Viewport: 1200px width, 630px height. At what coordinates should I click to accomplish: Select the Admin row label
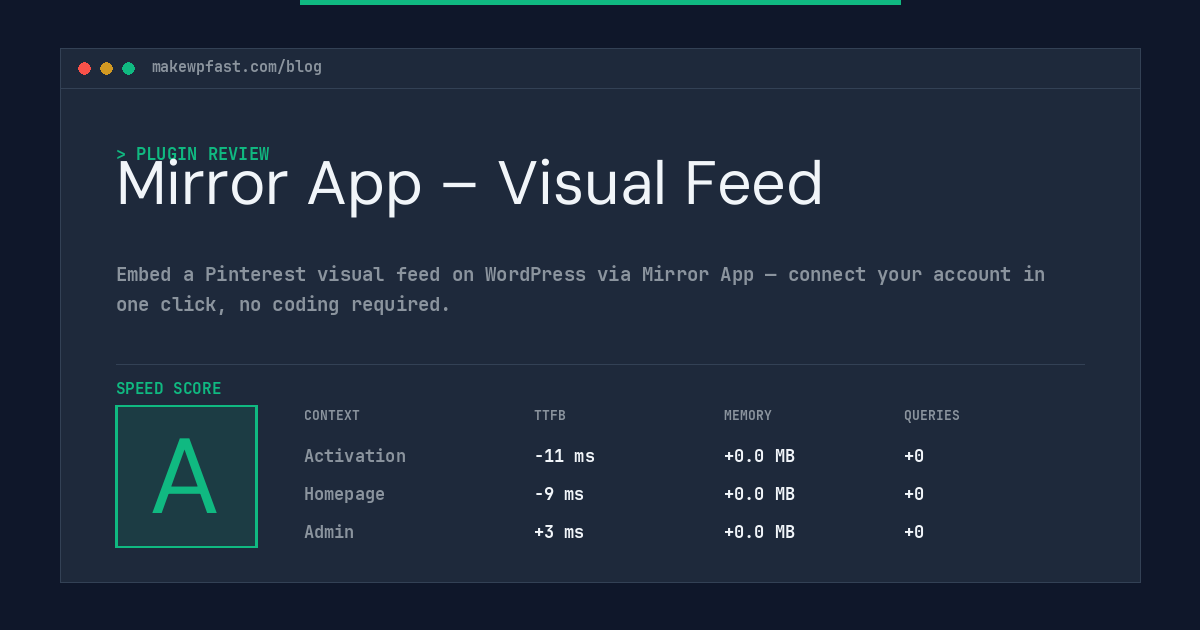click(x=329, y=532)
